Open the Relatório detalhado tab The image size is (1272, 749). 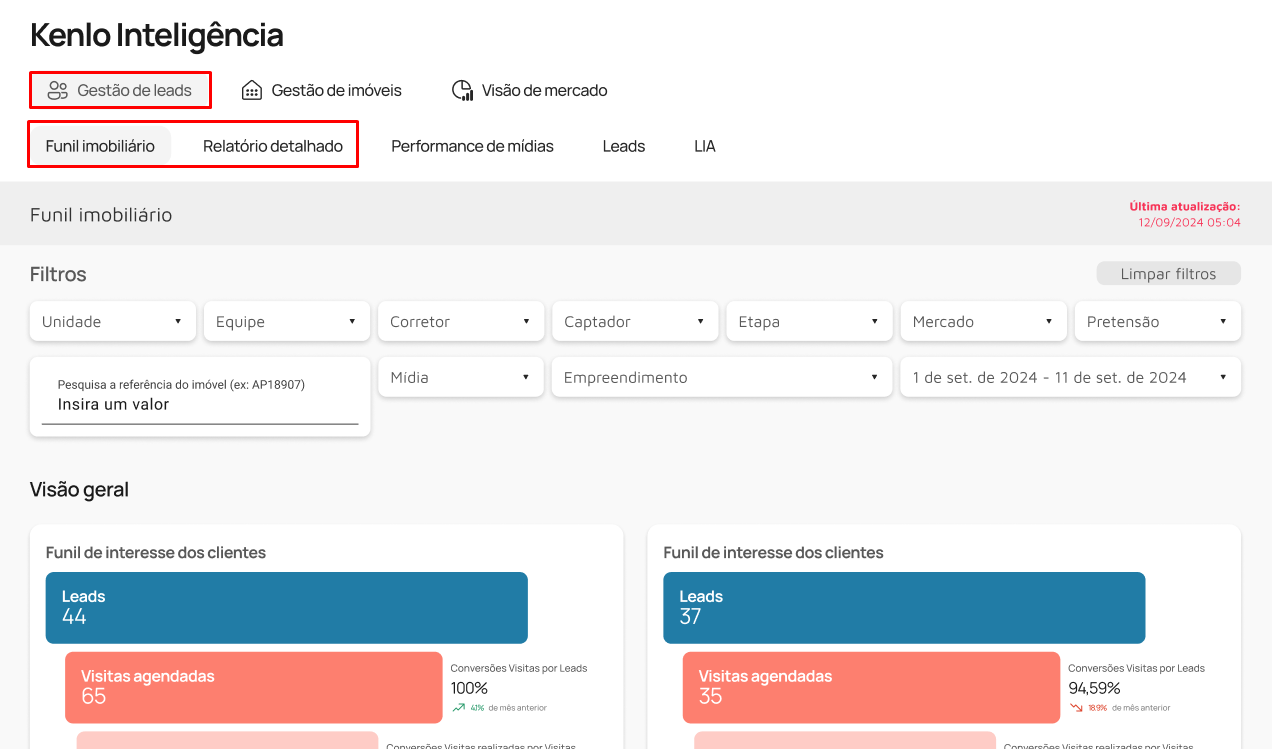tap(273, 146)
